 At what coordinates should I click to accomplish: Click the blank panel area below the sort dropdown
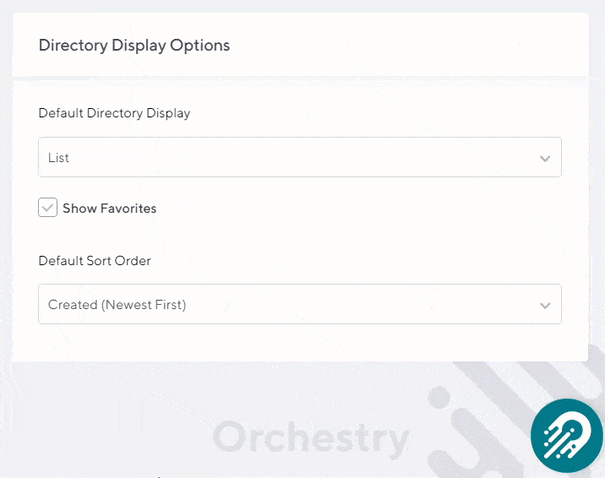point(300,342)
